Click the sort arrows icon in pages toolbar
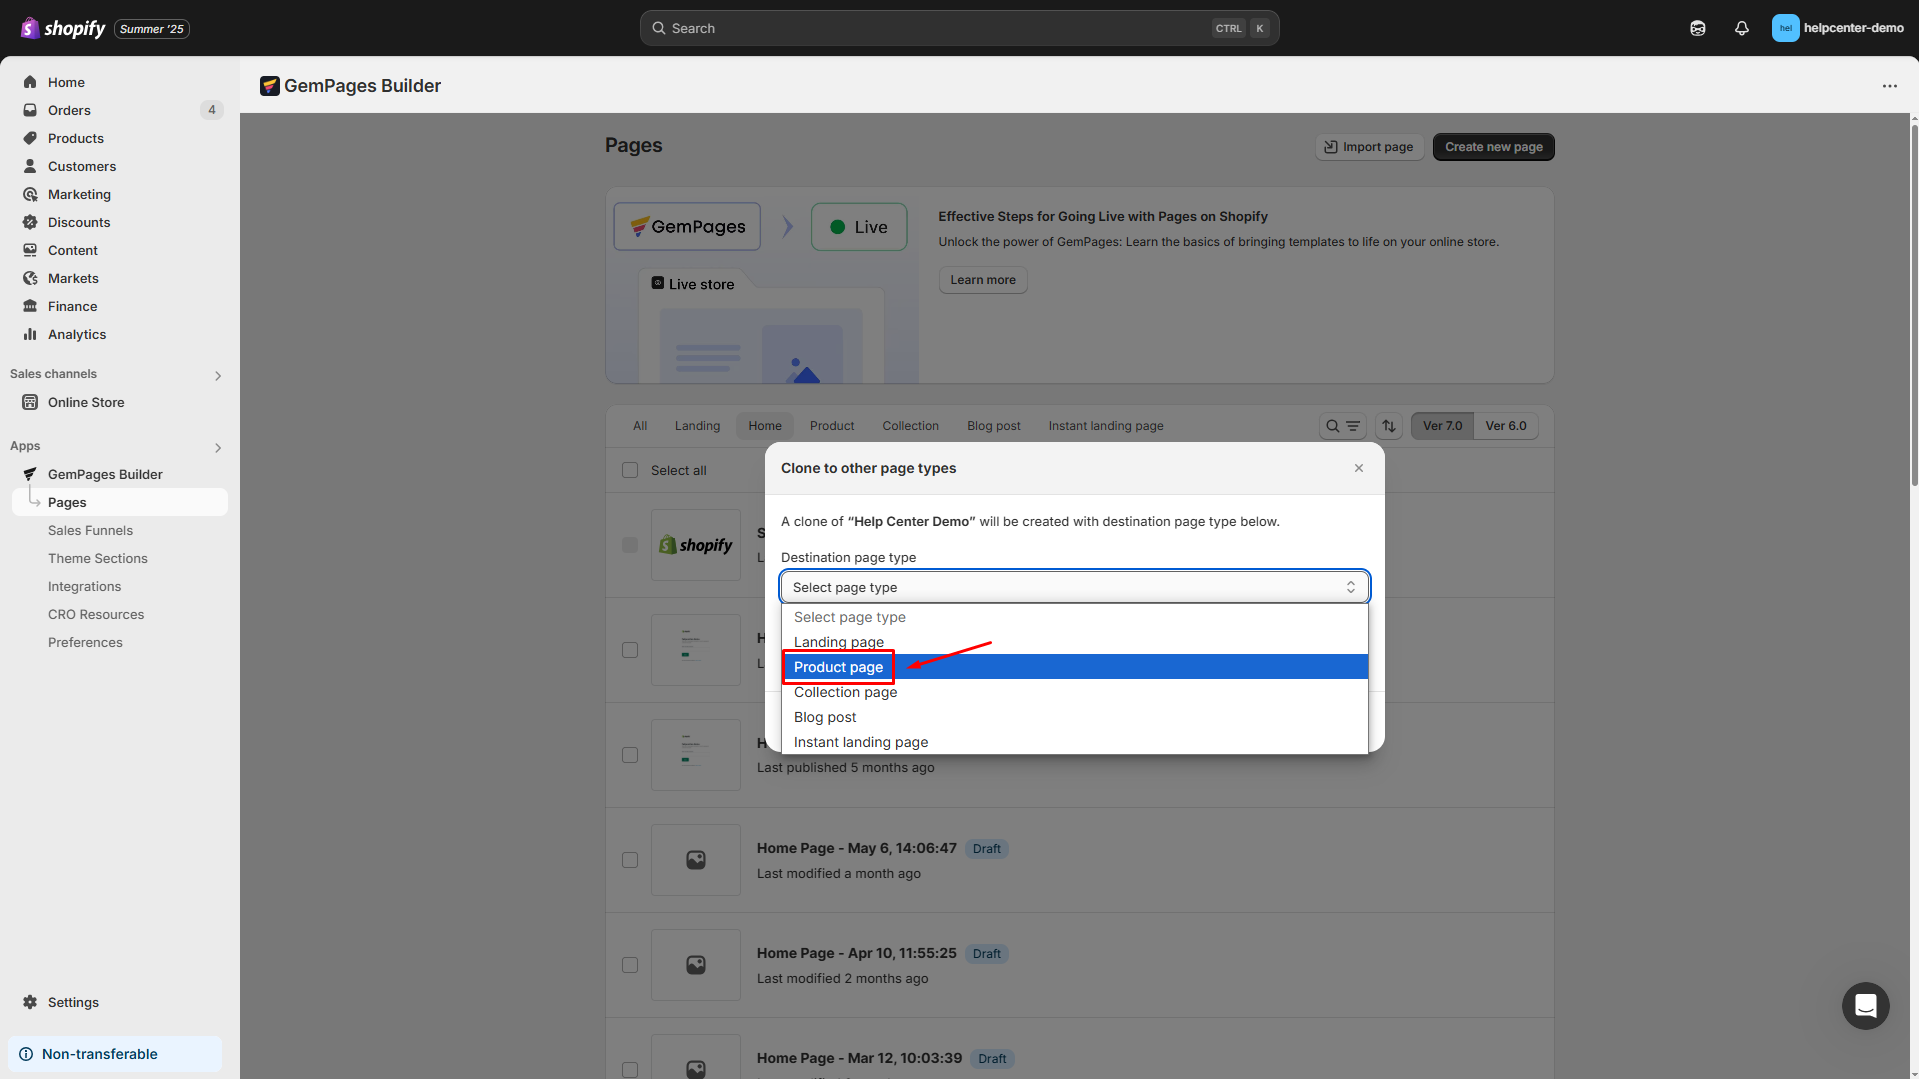The height and width of the screenshot is (1079, 1919). pyautogui.click(x=1388, y=425)
